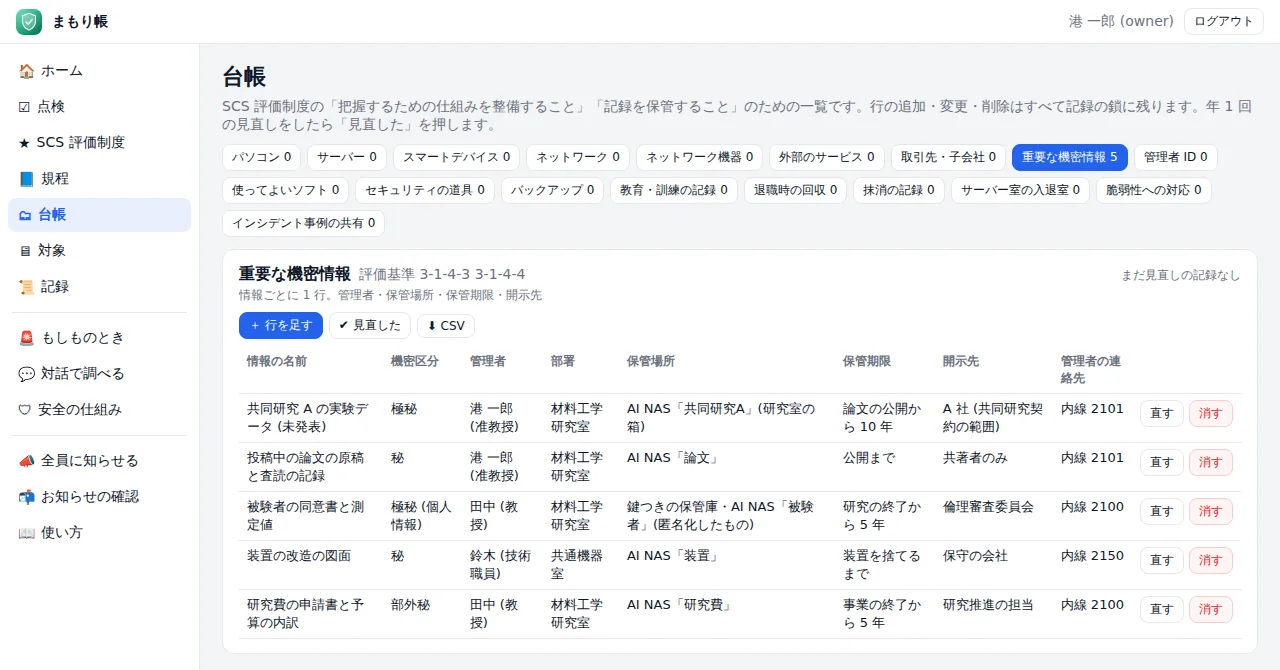Download with the ⬇ CSV button
Screen dimensions: 1280x670
point(446,326)
